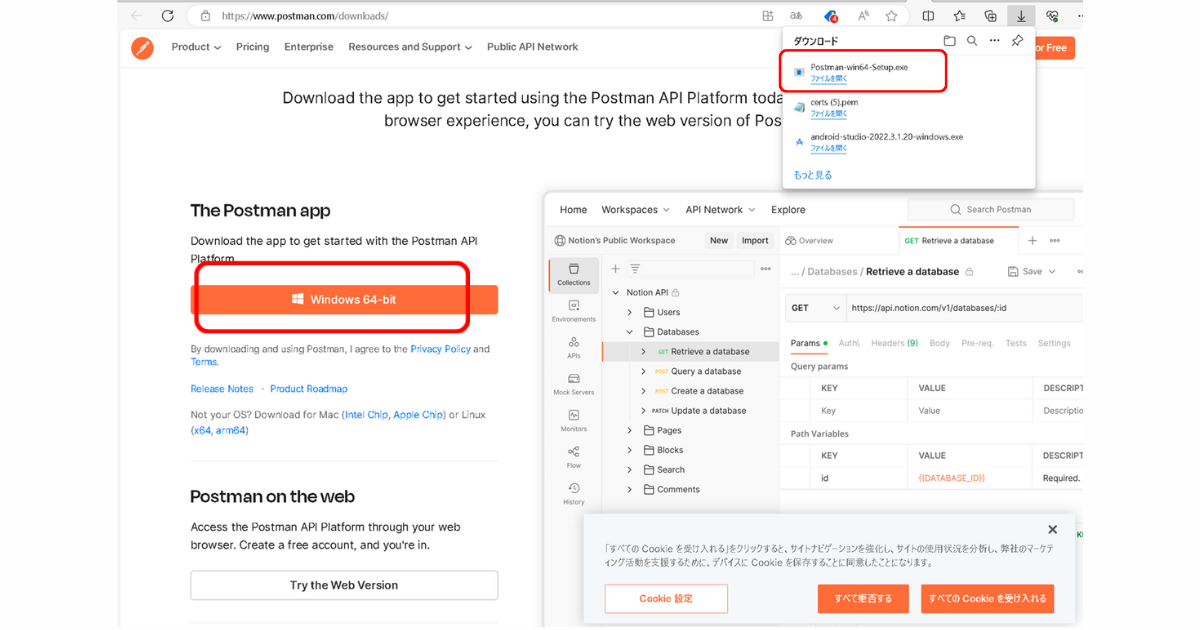Go to Public API Network
This screenshot has height=630, width=1200.
532,47
